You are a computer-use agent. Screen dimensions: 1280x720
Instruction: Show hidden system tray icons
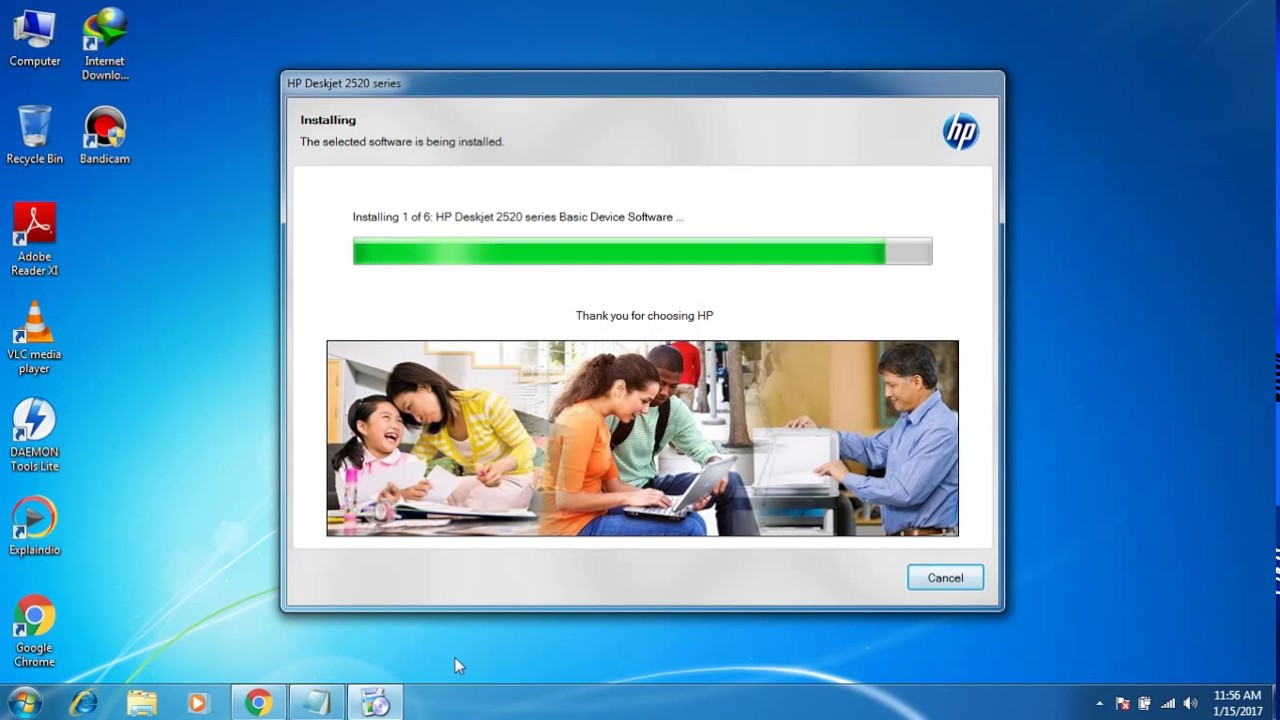point(1099,704)
